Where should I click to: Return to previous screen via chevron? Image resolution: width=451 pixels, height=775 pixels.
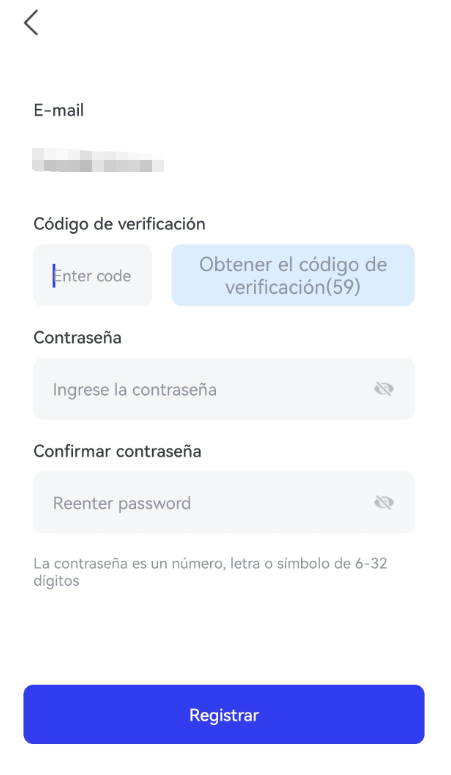click(31, 23)
